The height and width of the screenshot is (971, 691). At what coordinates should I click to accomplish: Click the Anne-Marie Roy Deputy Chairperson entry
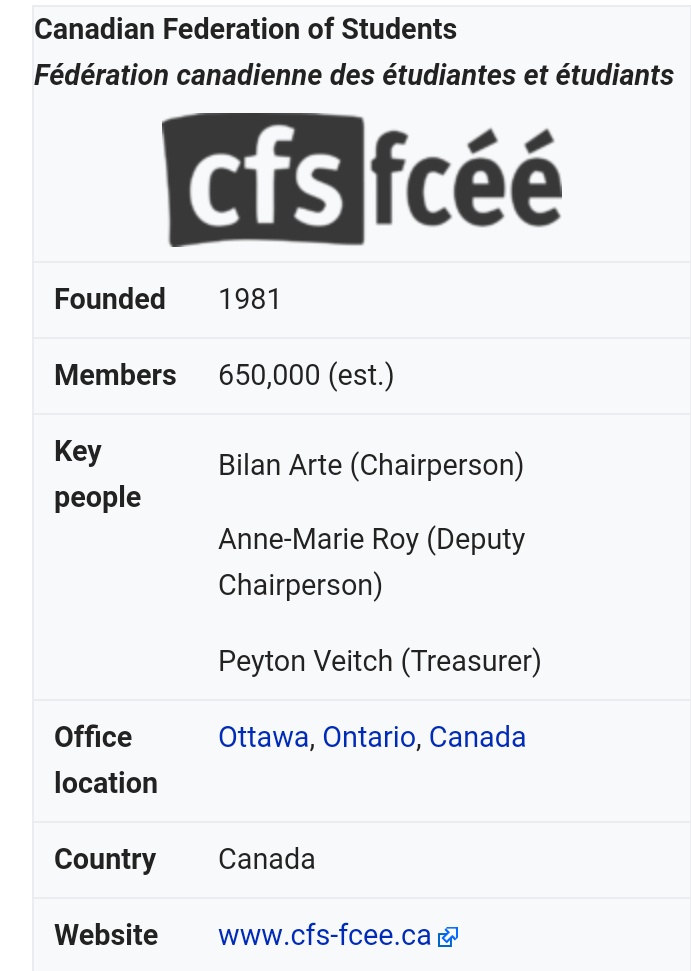tap(371, 561)
